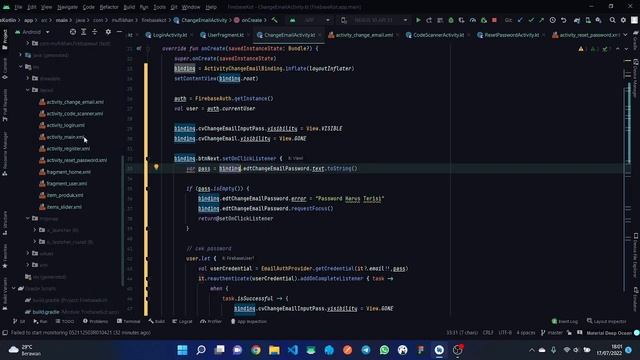Toggle the Layout Inspector tool window

point(607,321)
